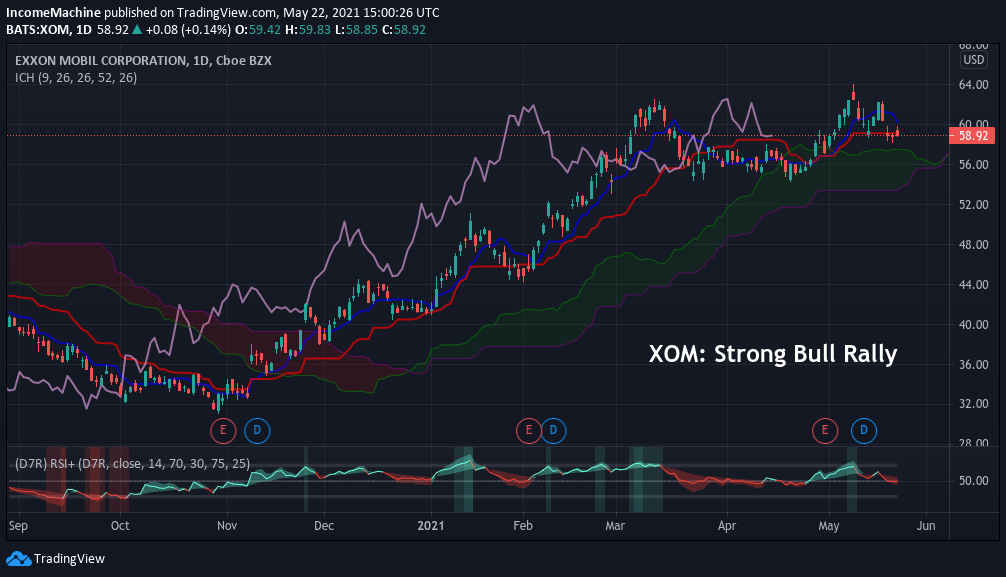Click the E earnings marker near May
The width and height of the screenshot is (1006, 577).
pos(824,431)
